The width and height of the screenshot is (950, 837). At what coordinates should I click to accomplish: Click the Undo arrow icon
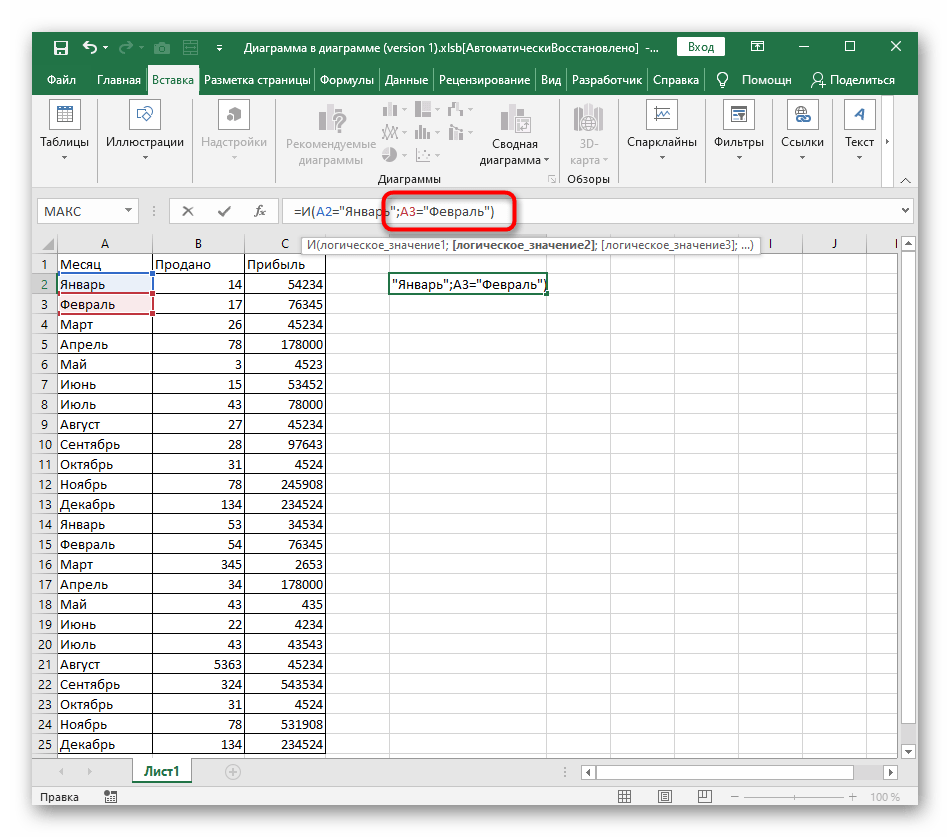91,47
